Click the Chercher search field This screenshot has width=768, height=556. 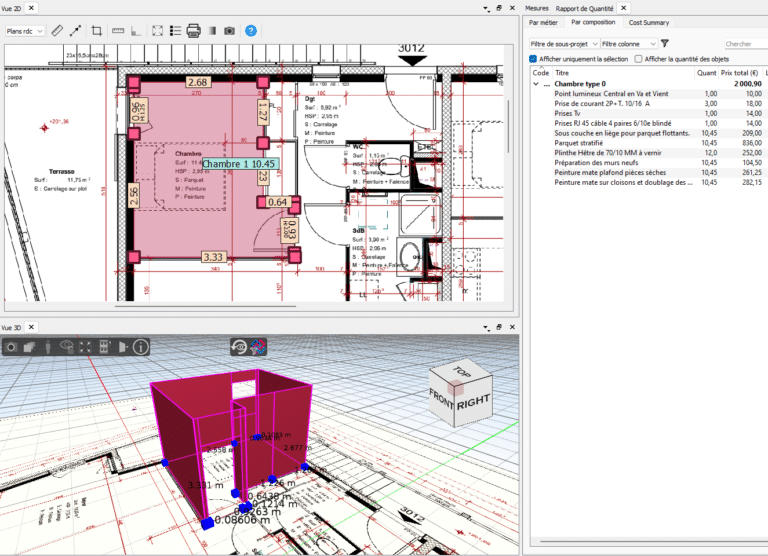tap(744, 44)
